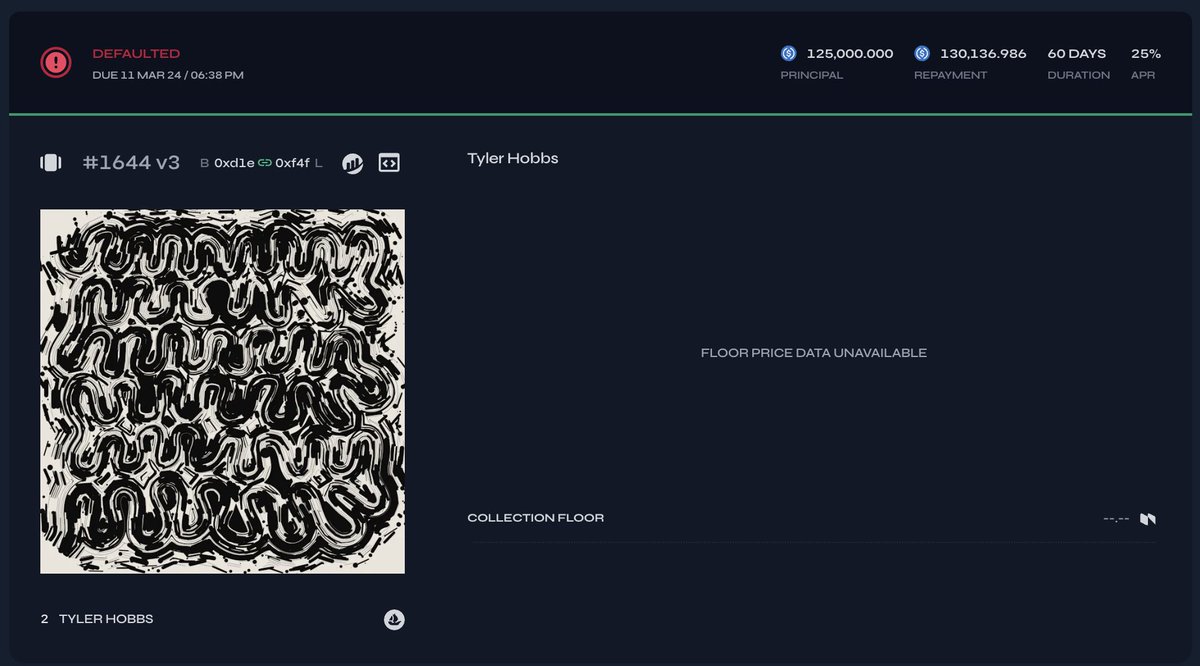Click the DURATION label
The width and height of the screenshot is (1200, 666).
coord(1078,75)
